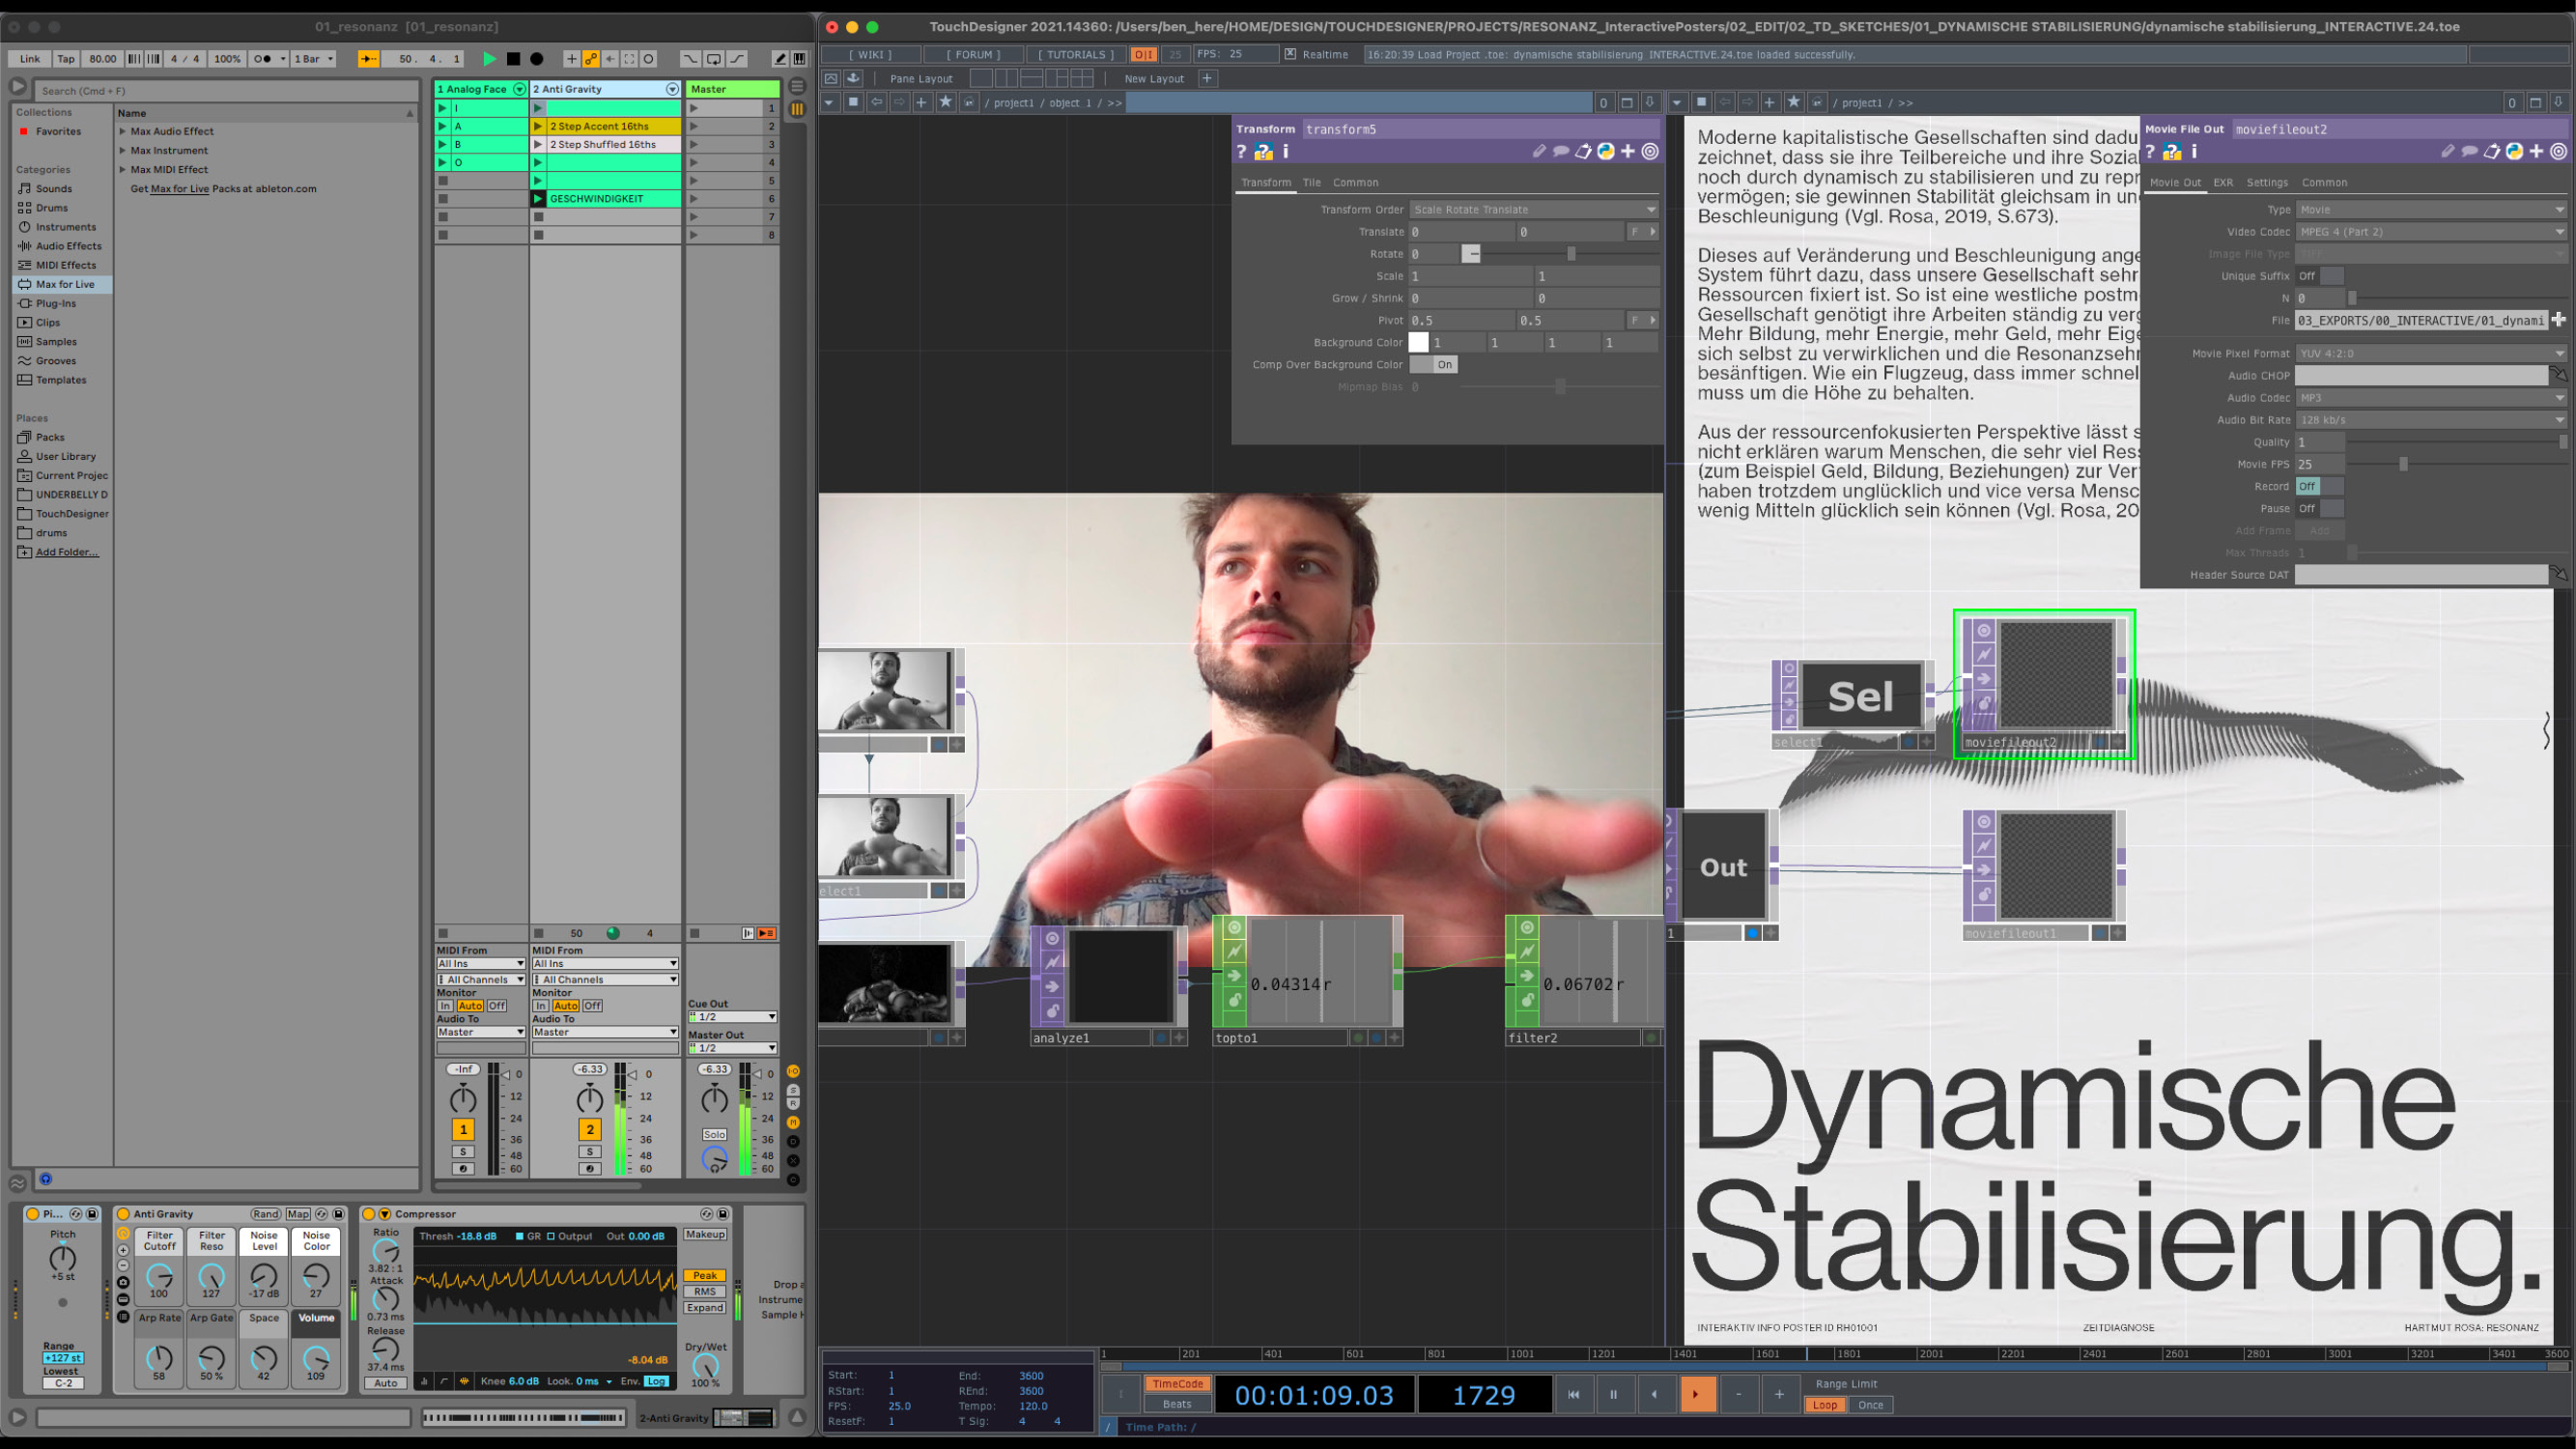The image size is (2576, 1449).
Task: Solo track 2 Anti Gravity
Action: (x=590, y=1152)
